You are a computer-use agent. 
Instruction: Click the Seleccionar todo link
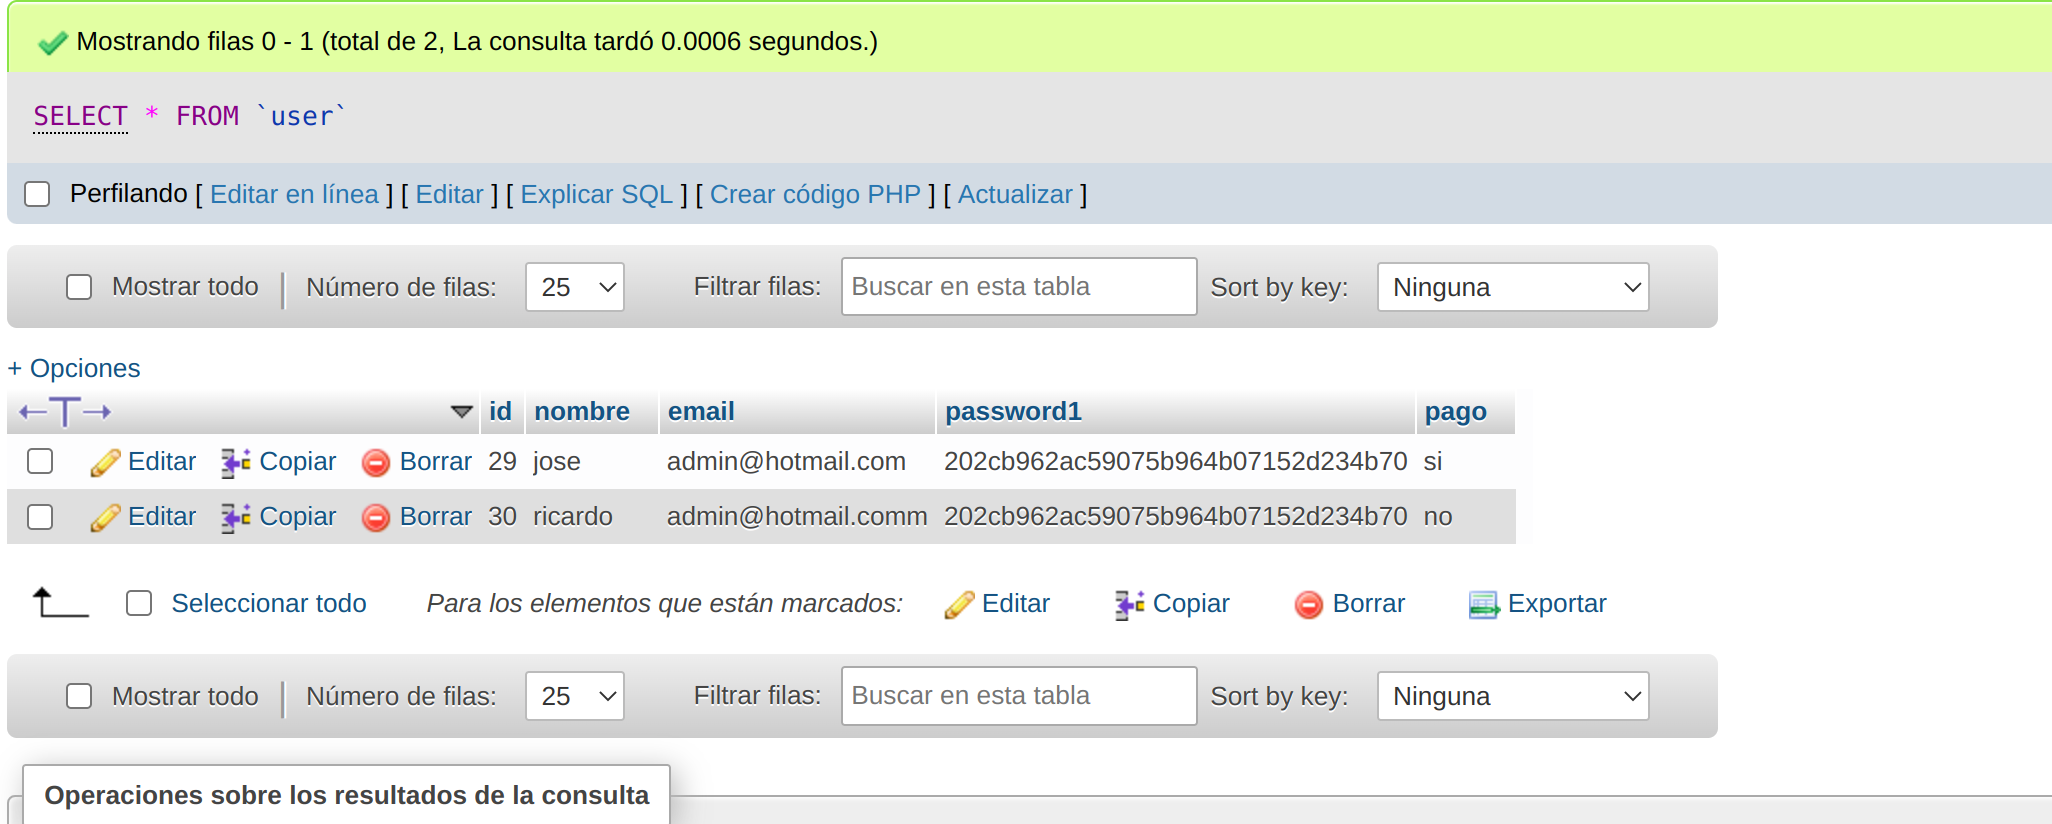click(x=269, y=603)
